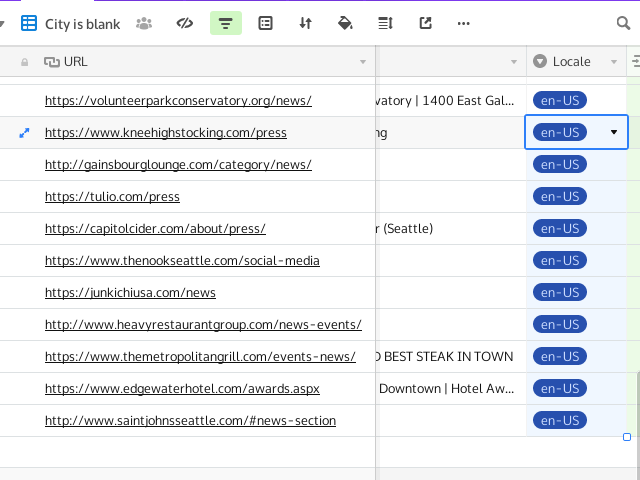
Task: Open the middle column header dropdown arrow
Action: coord(514,62)
